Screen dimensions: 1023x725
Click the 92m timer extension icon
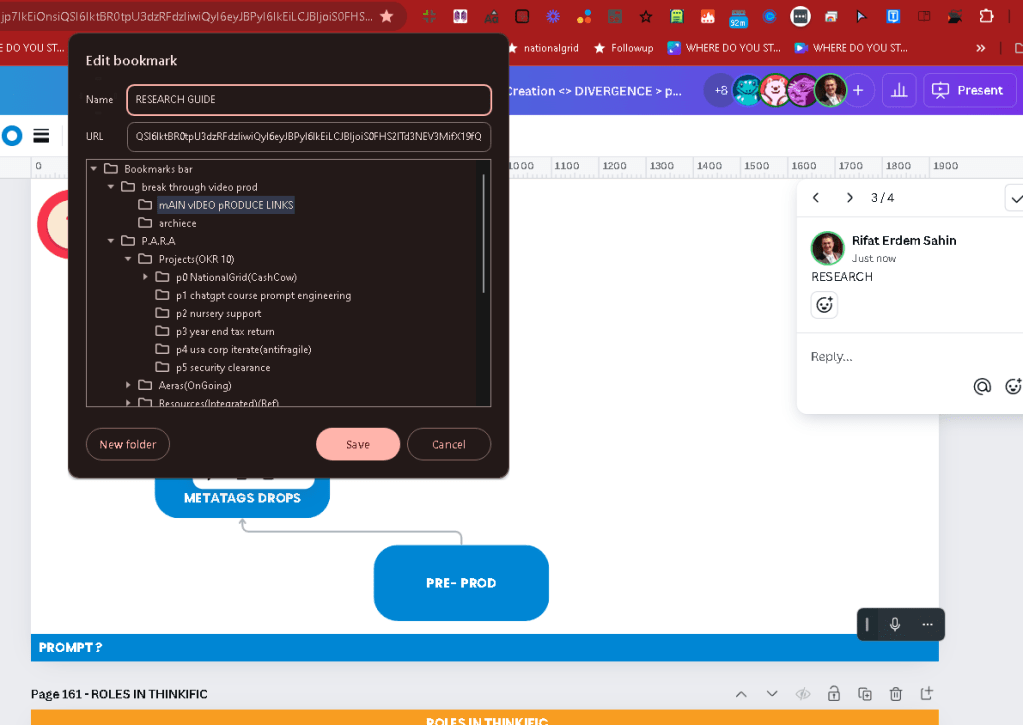click(x=738, y=18)
